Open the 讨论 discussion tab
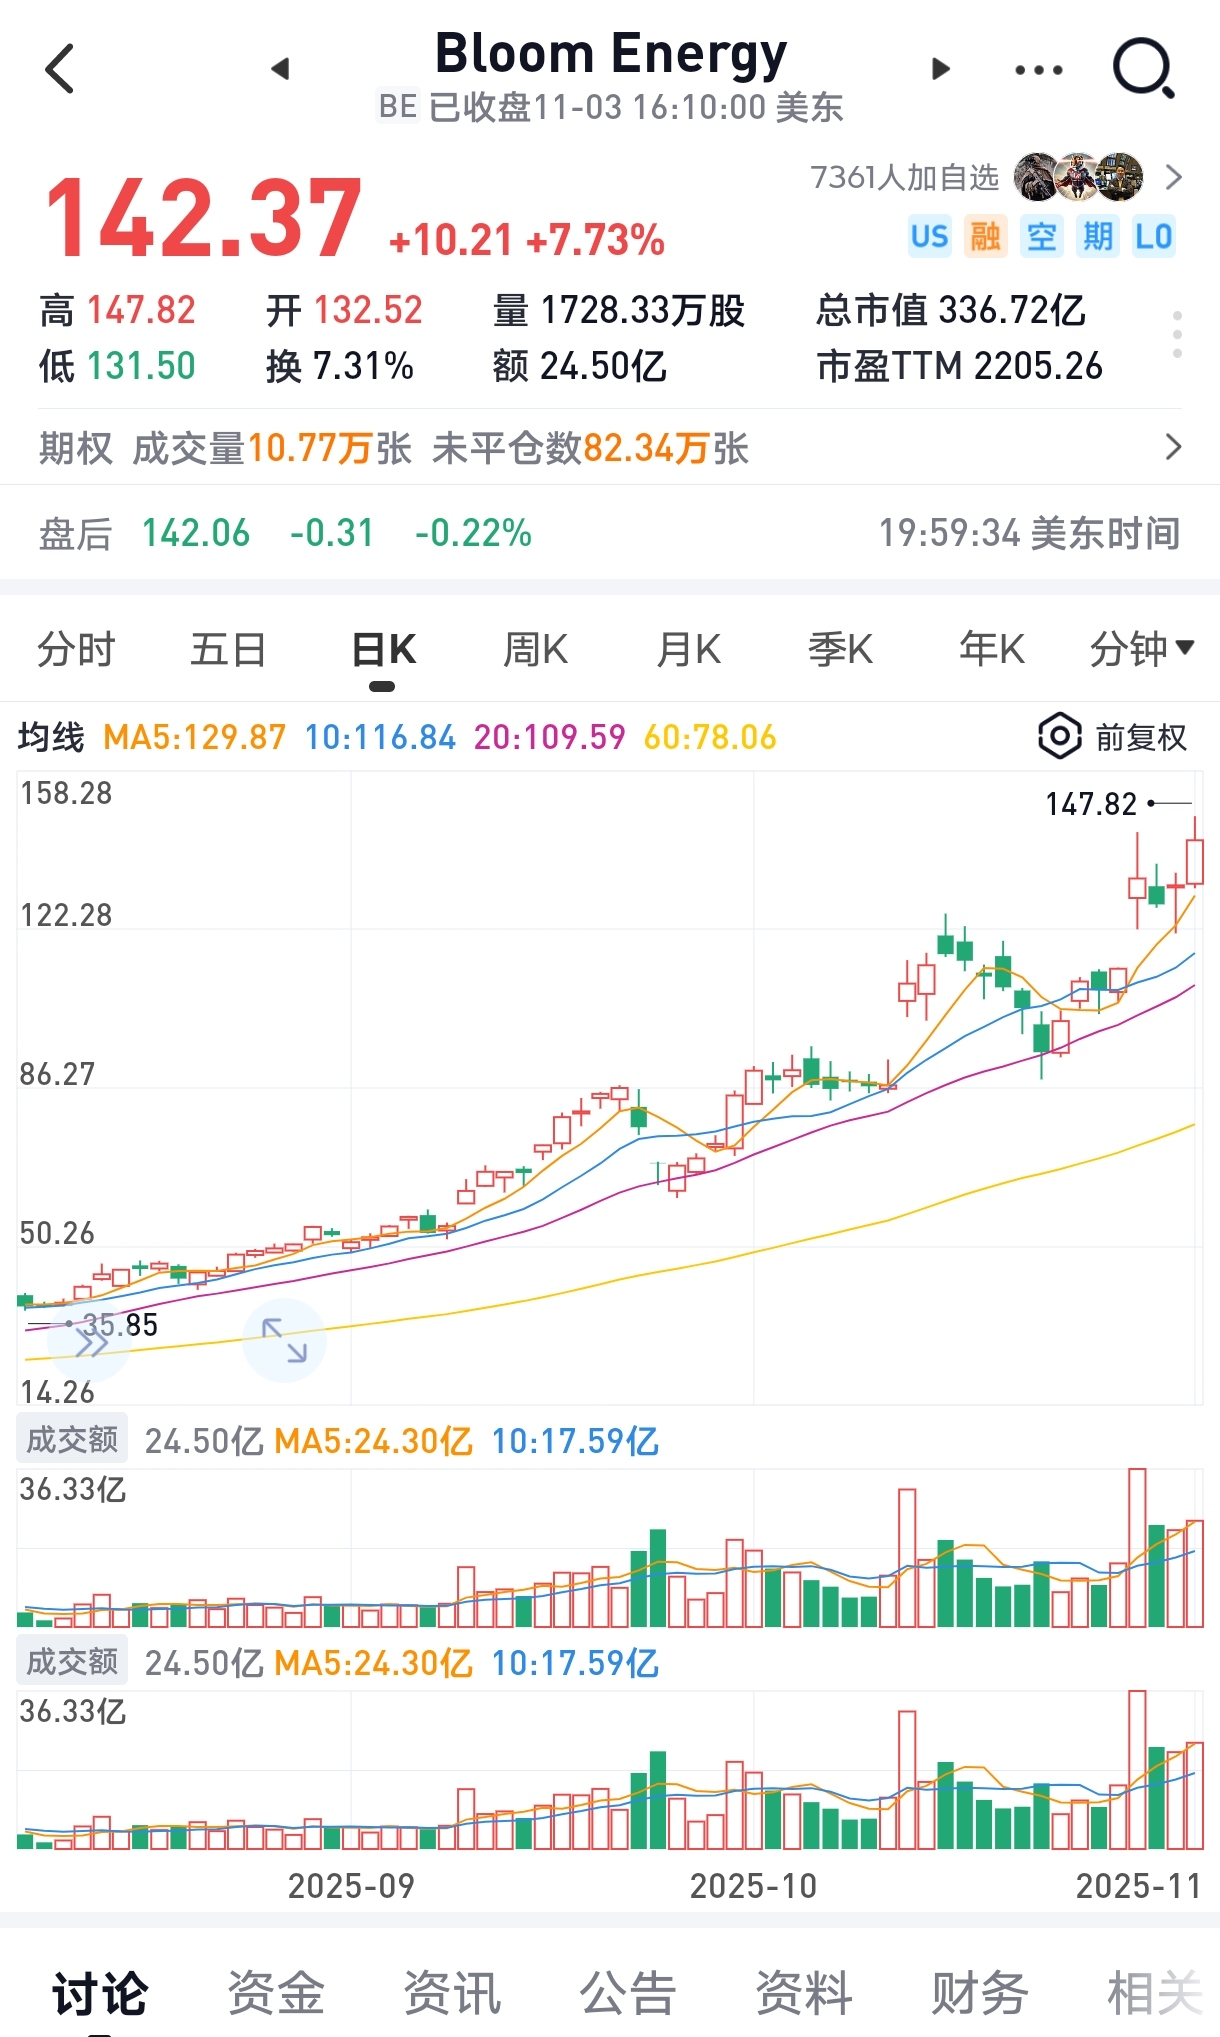 tap(100, 1994)
